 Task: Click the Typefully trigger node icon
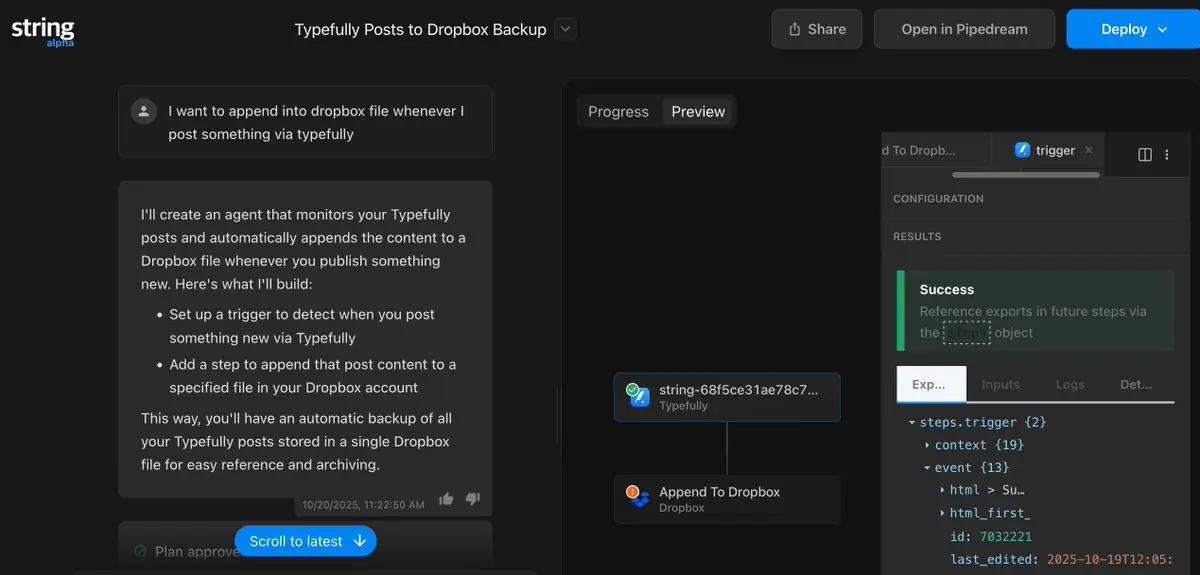pyautogui.click(x=637, y=397)
